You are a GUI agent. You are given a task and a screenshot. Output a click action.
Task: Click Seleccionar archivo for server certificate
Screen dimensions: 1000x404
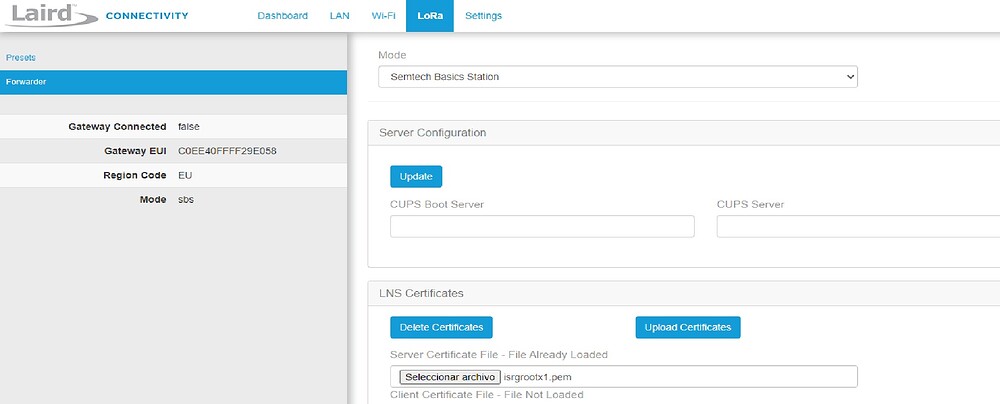click(x=449, y=377)
